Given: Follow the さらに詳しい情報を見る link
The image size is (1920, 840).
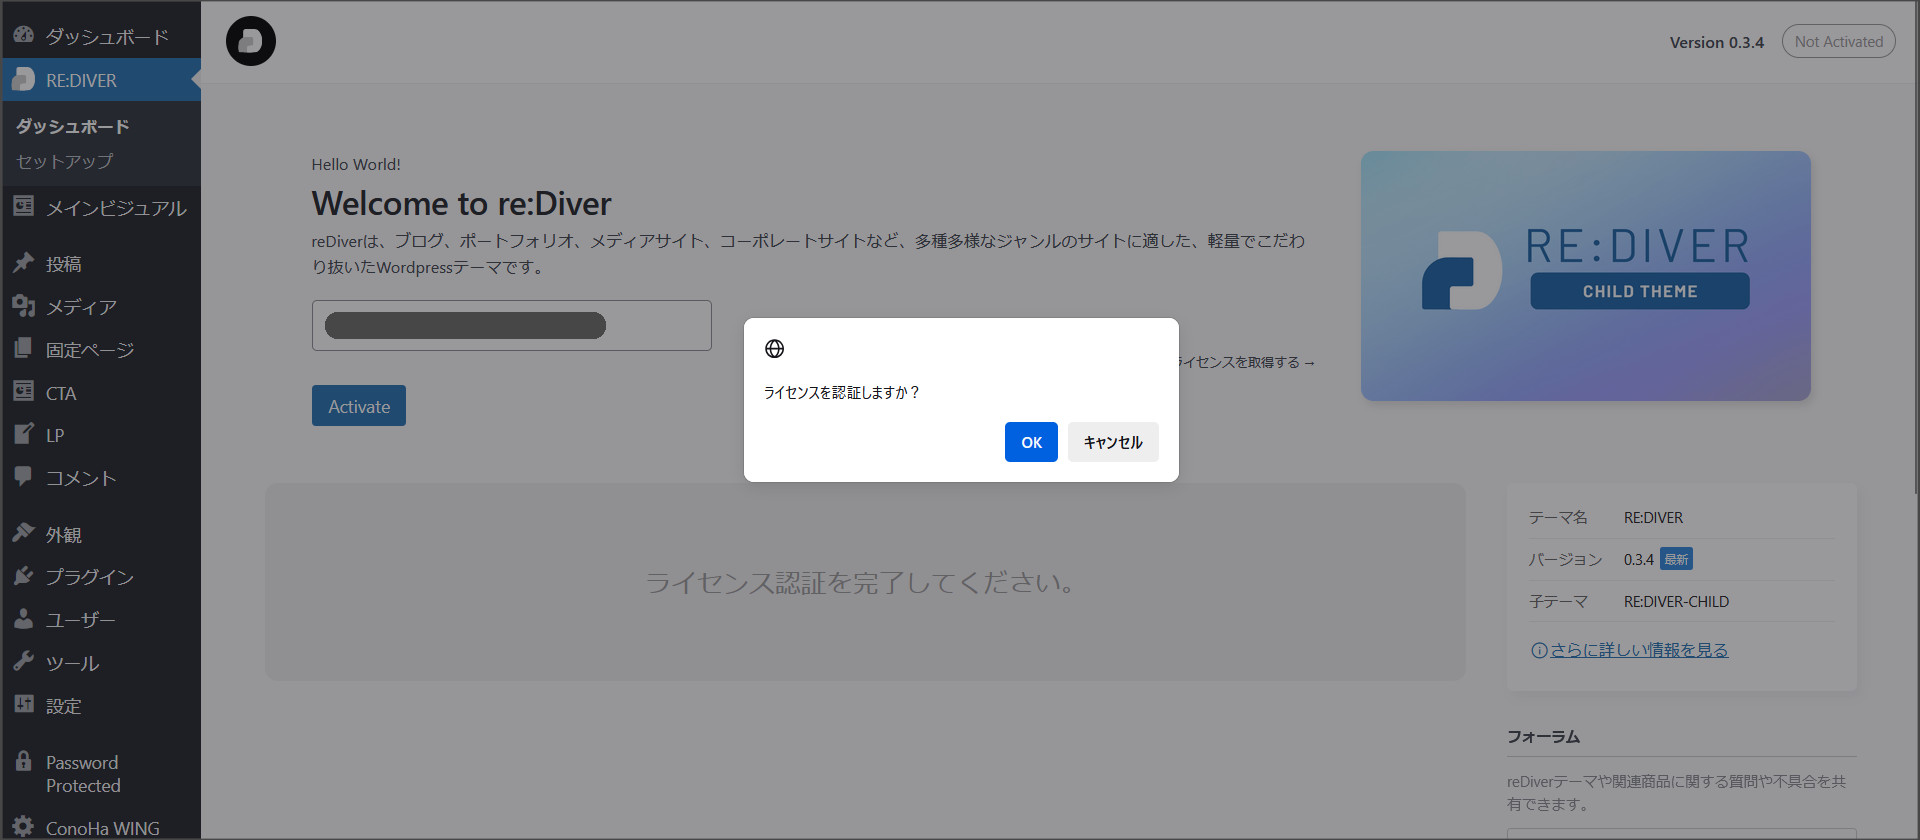Looking at the screenshot, I should (1638, 650).
